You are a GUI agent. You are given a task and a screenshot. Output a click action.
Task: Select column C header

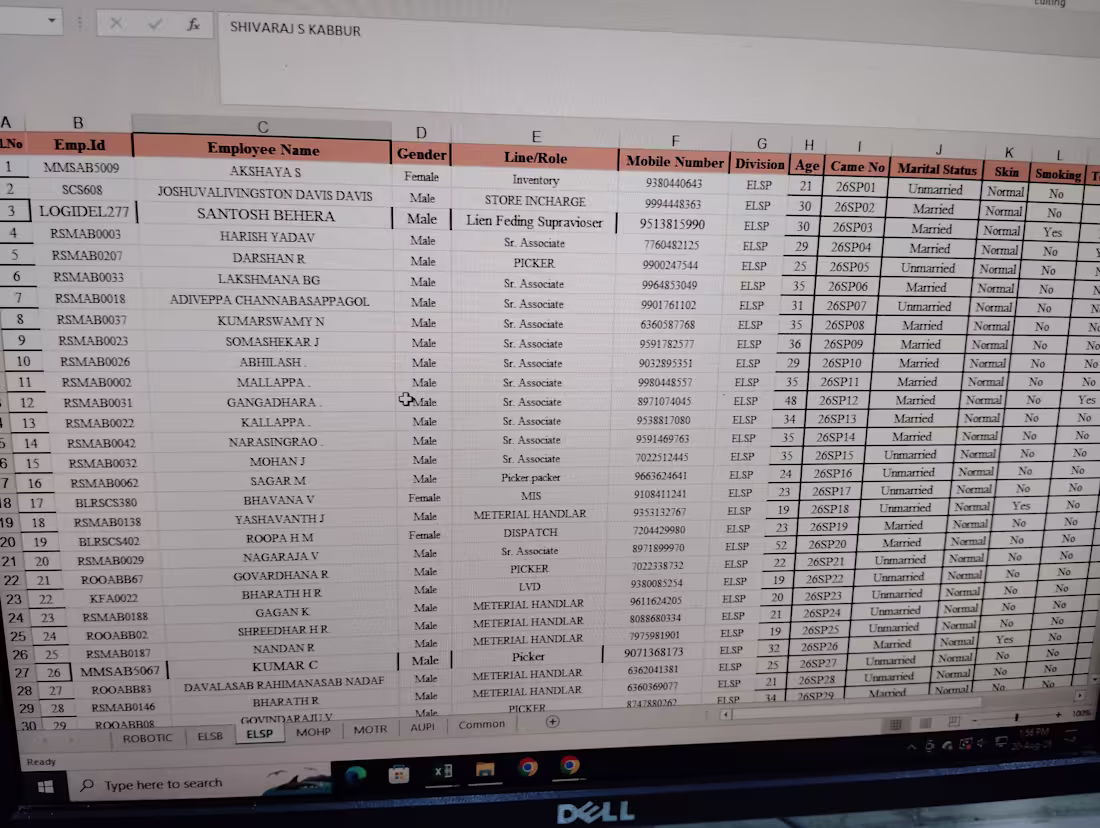(x=262, y=127)
